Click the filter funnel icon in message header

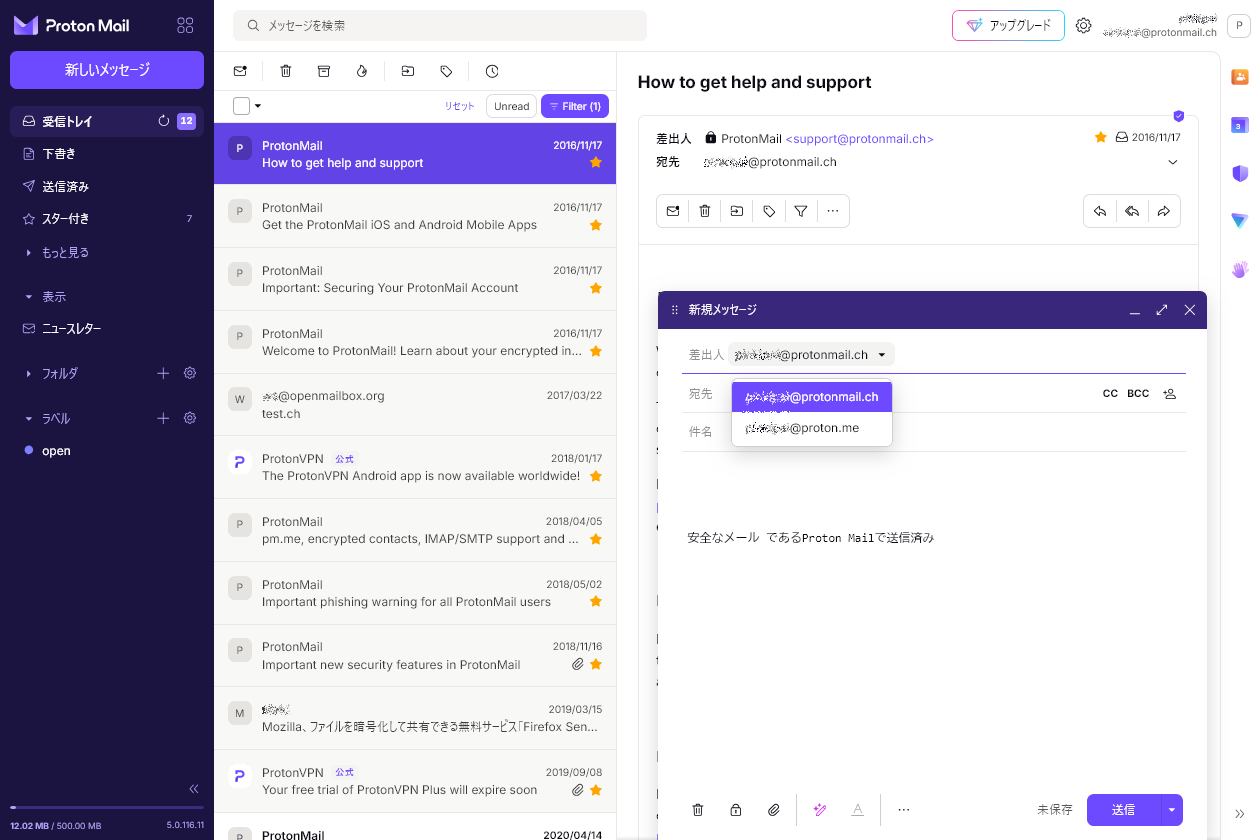(801, 211)
